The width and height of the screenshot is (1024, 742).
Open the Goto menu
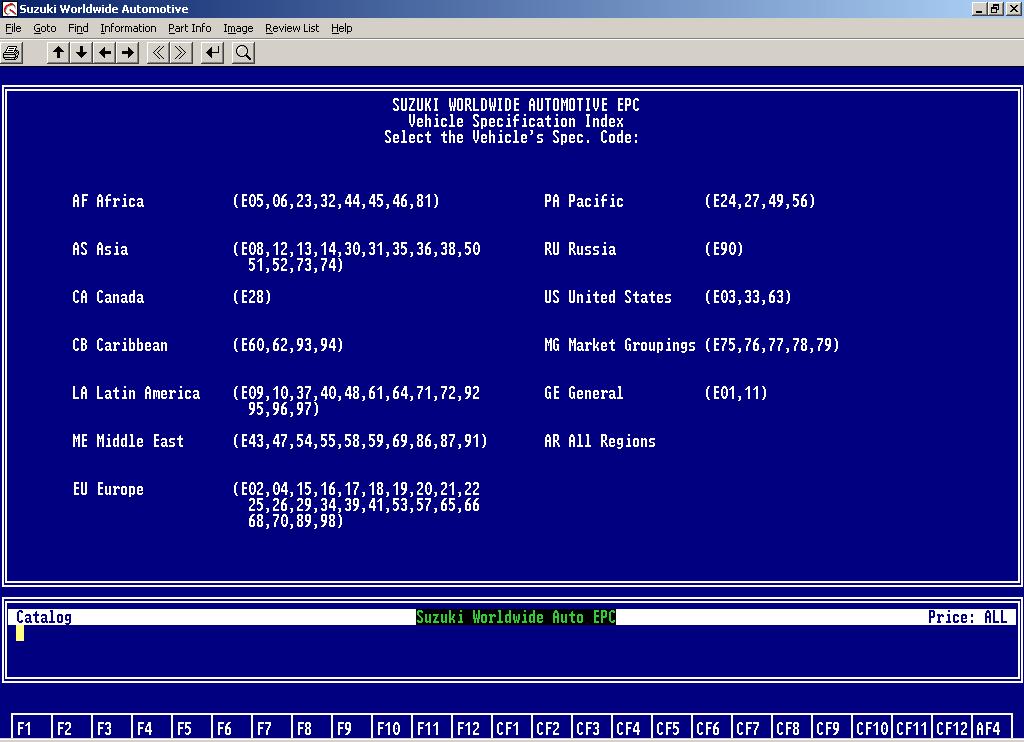(44, 28)
